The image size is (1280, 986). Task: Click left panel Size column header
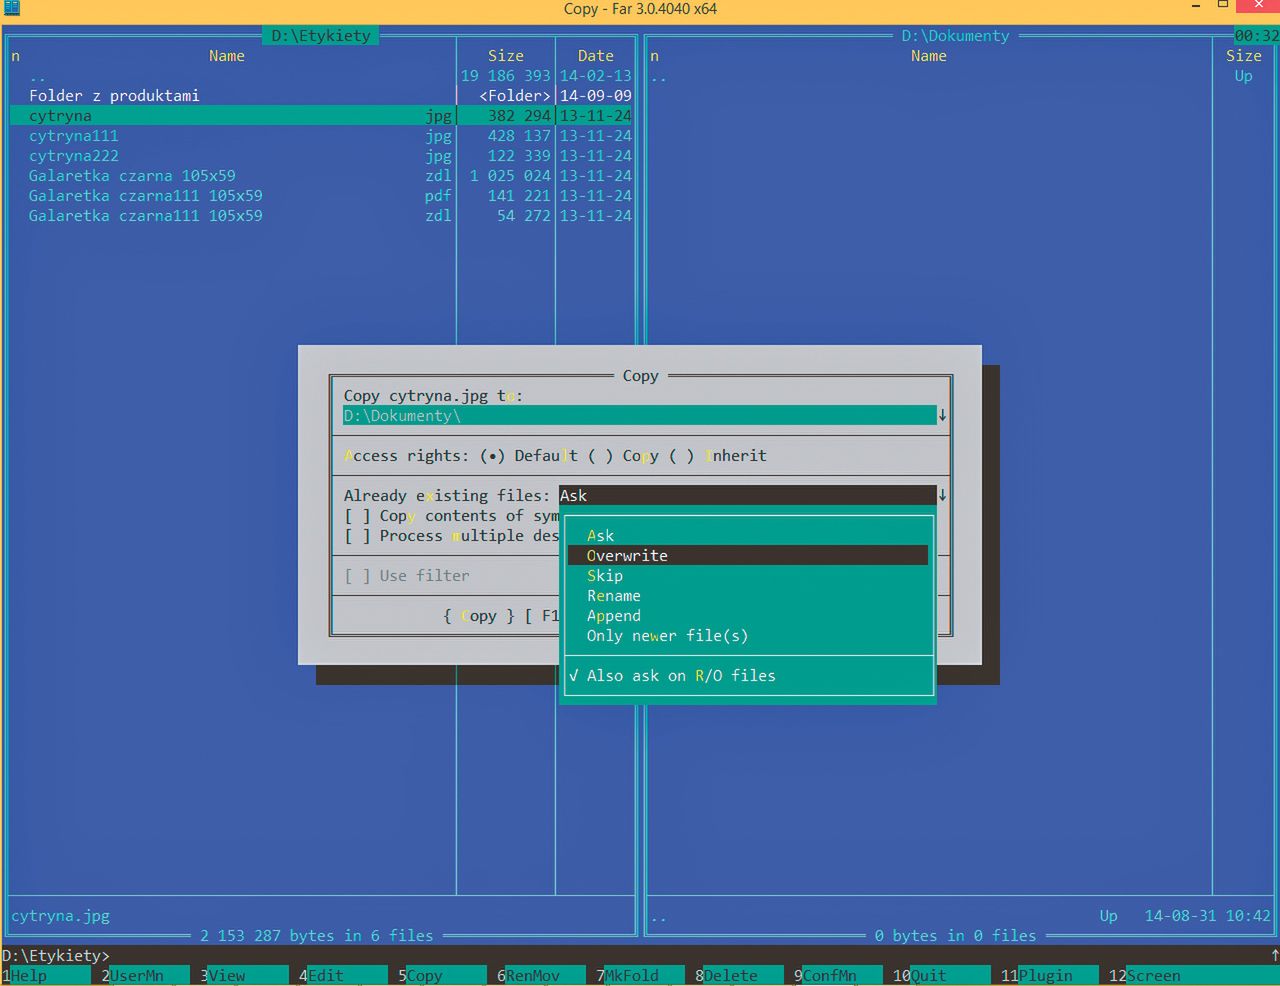pyautogui.click(x=506, y=56)
